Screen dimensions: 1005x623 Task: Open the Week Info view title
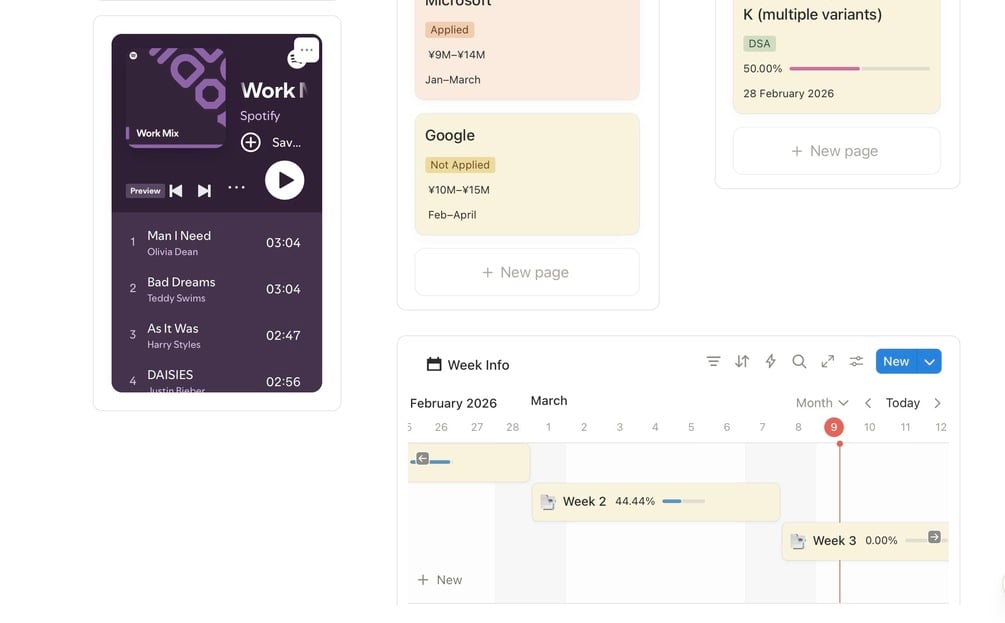coord(468,365)
